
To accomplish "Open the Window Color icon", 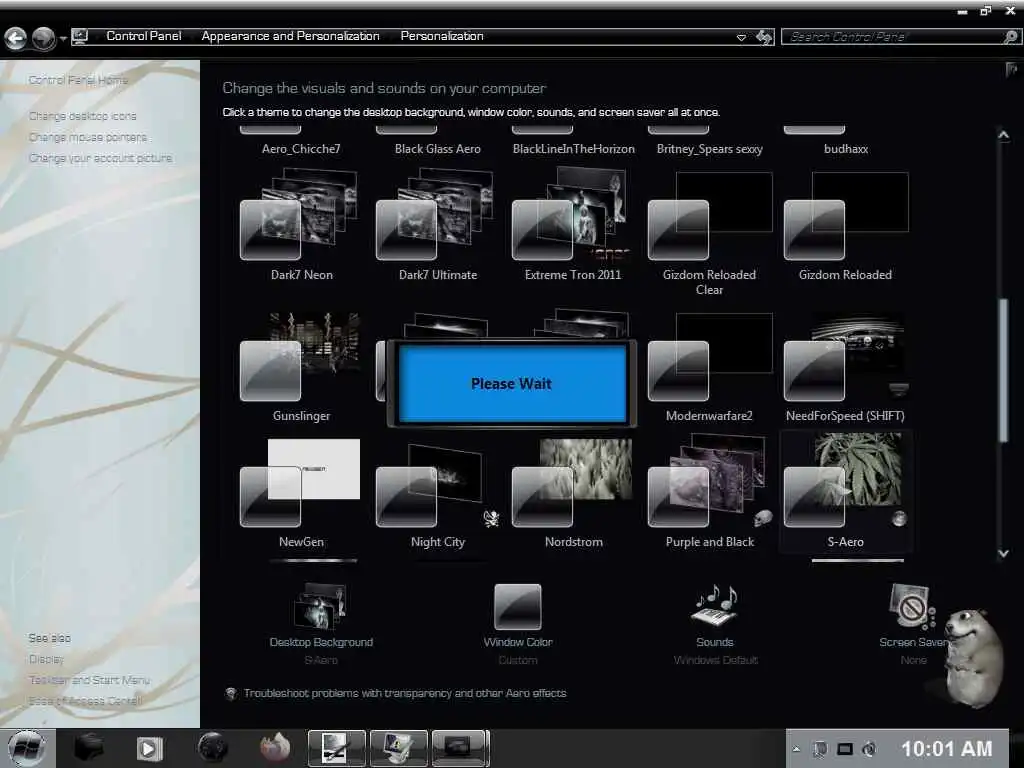I will click(x=518, y=607).
